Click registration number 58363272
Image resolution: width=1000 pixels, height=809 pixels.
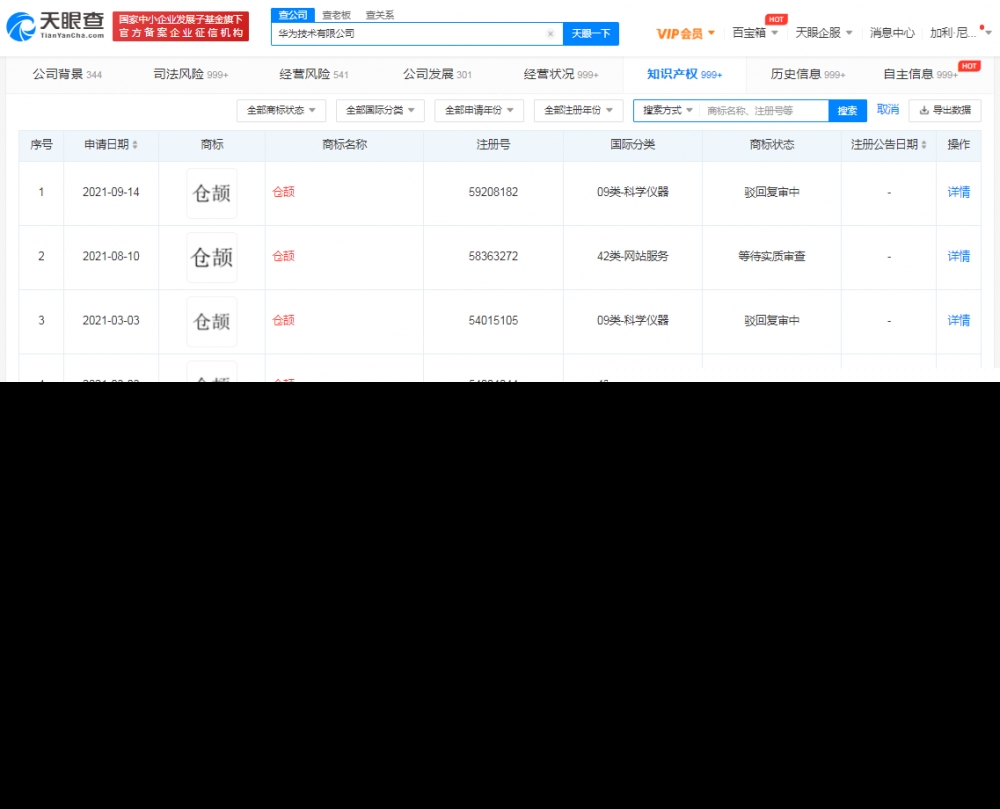coord(493,256)
